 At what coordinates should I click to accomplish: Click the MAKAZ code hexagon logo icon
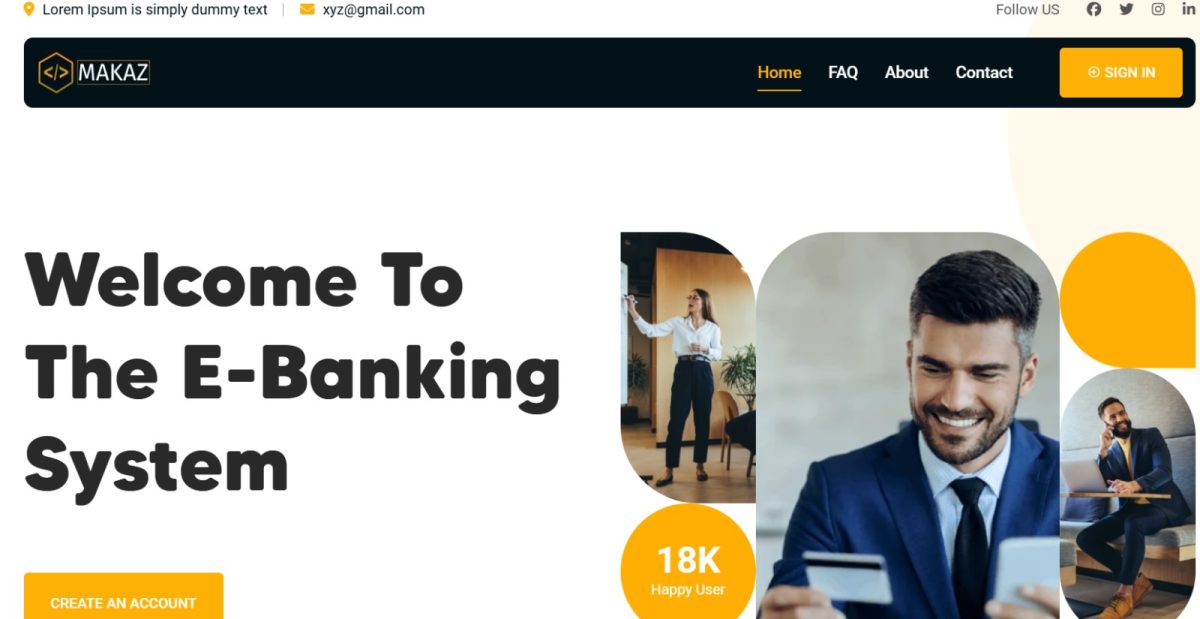point(55,72)
